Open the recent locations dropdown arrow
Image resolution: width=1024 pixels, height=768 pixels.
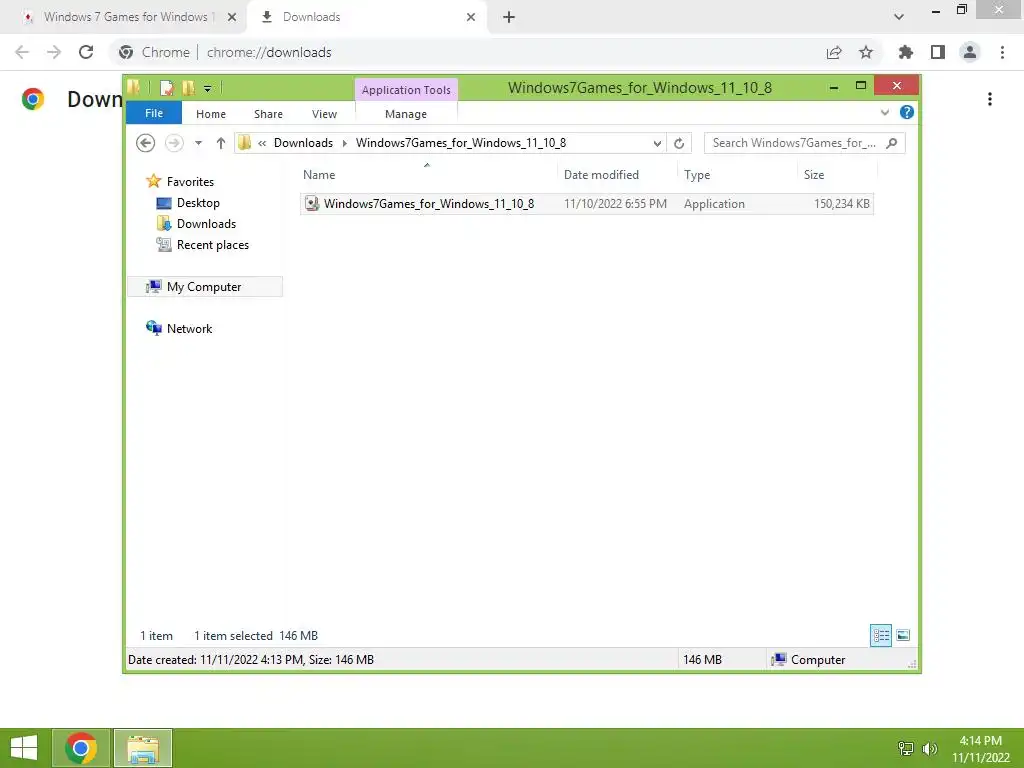198,143
